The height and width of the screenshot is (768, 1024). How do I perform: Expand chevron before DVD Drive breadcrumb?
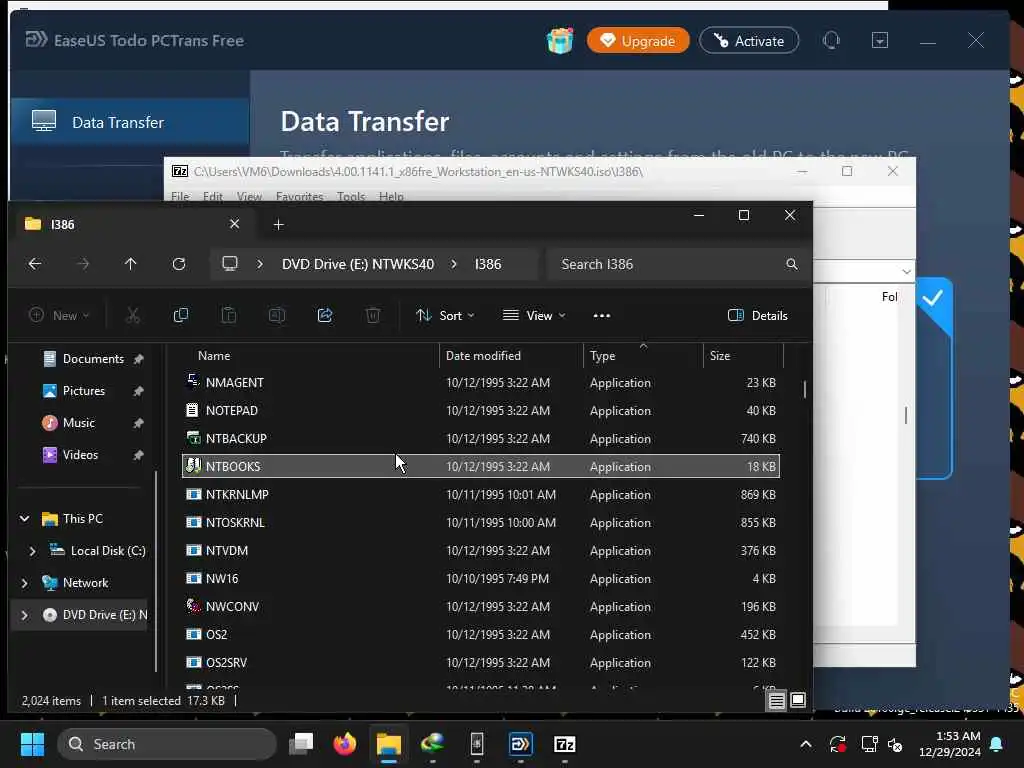point(260,264)
